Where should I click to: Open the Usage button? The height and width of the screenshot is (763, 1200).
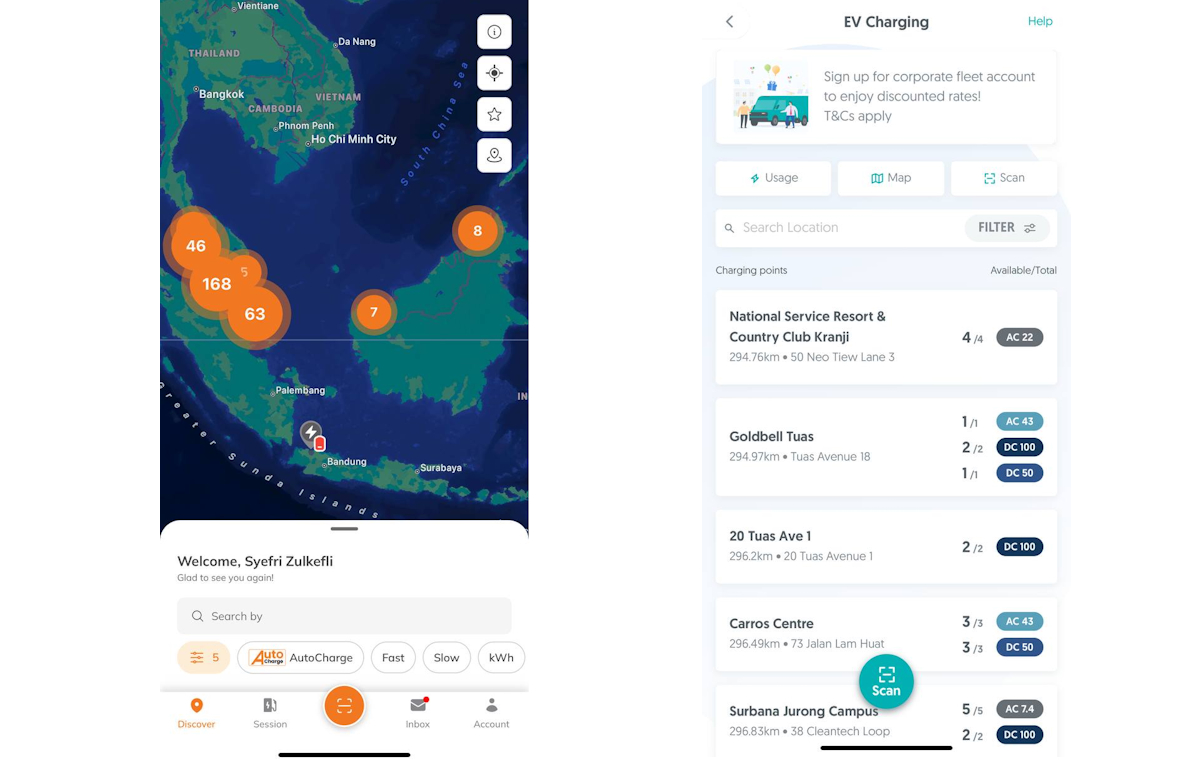[773, 178]
